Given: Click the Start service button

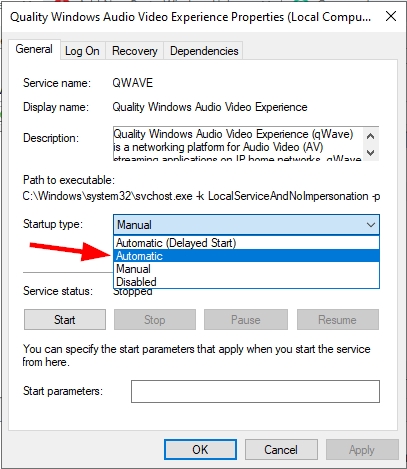Looking at the screenshot, I should coord(65,320).
